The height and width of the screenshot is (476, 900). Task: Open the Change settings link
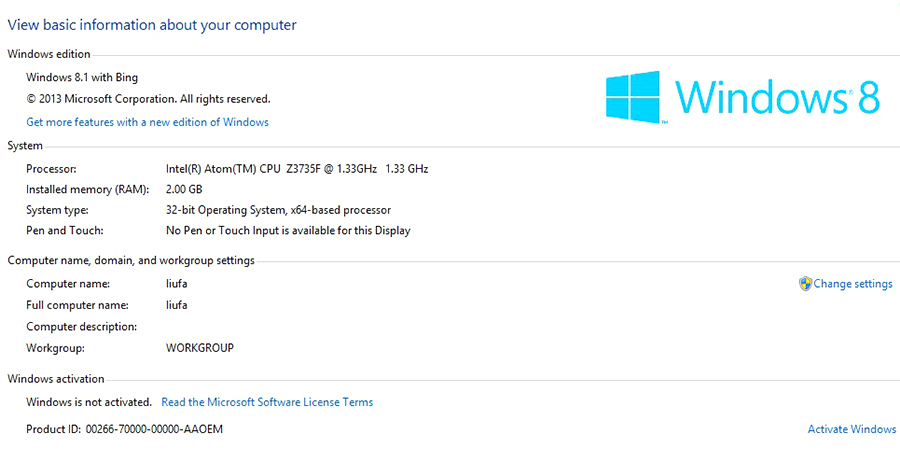pyautogui.click(x=852, y=284)
